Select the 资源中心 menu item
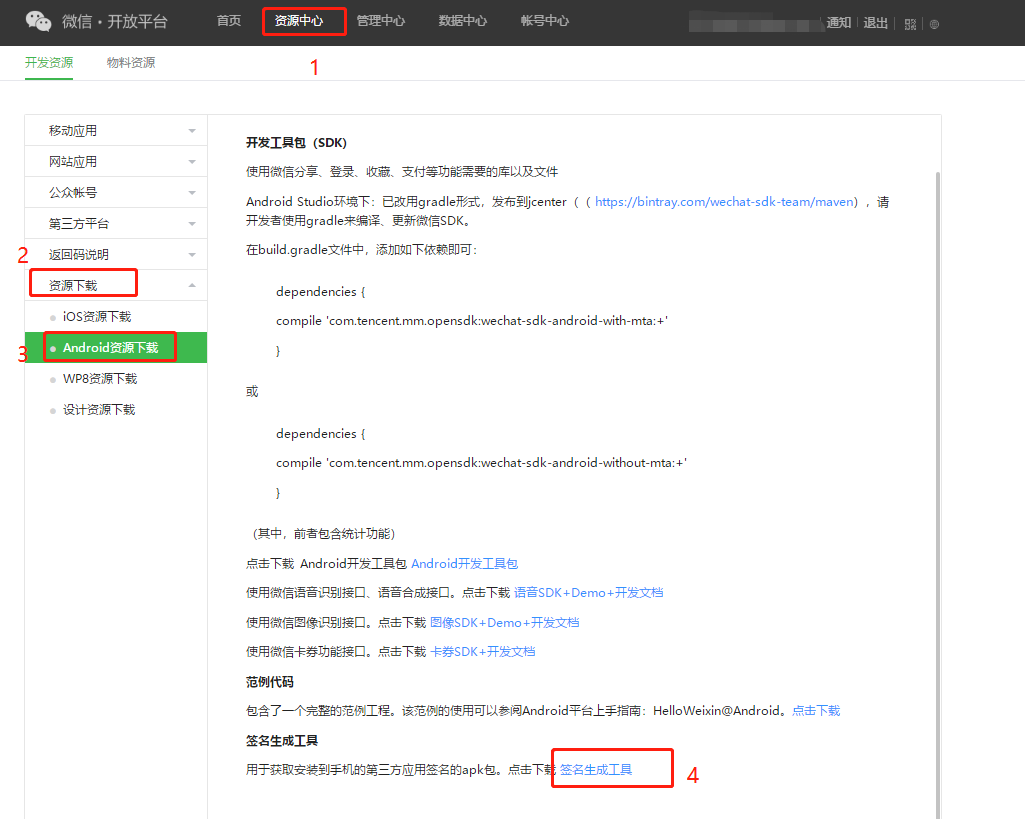Viewport: 1025px width, 819px height. click(299, 21)
